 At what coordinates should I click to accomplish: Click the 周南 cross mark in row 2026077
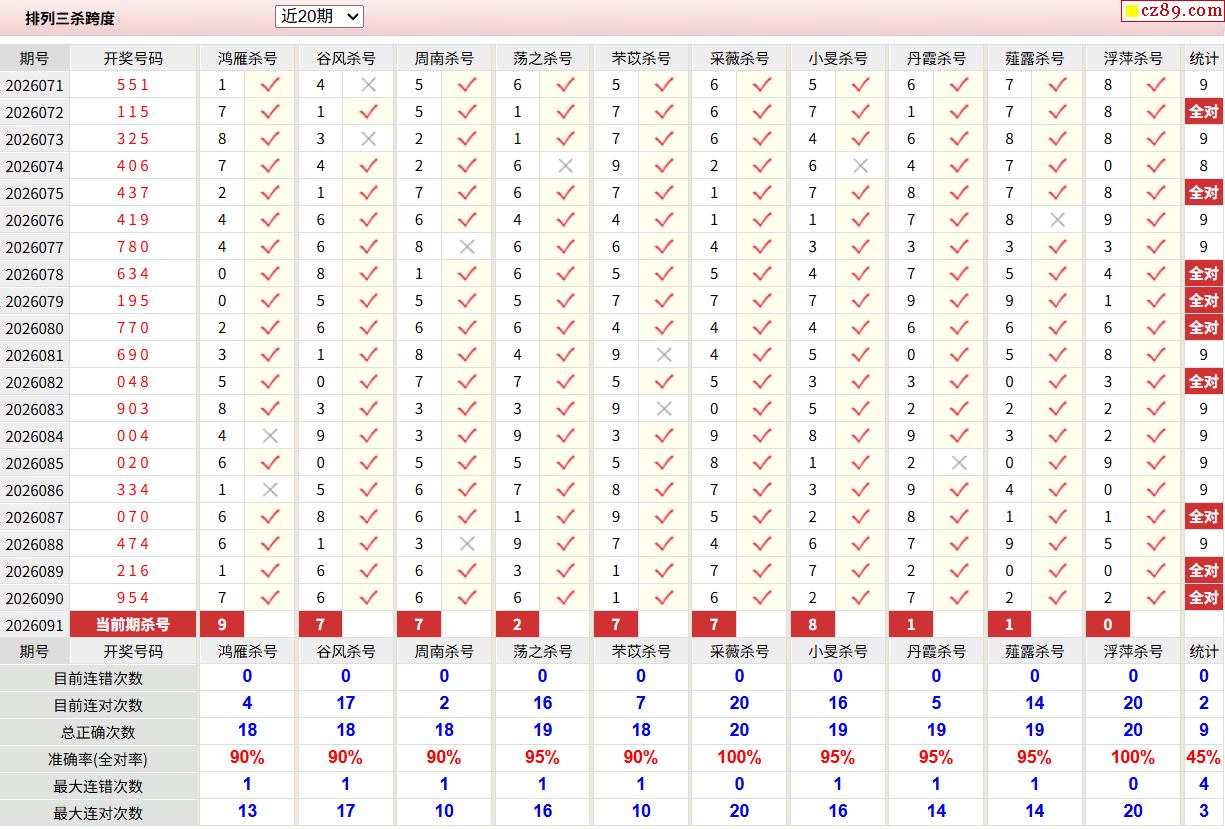466,247
